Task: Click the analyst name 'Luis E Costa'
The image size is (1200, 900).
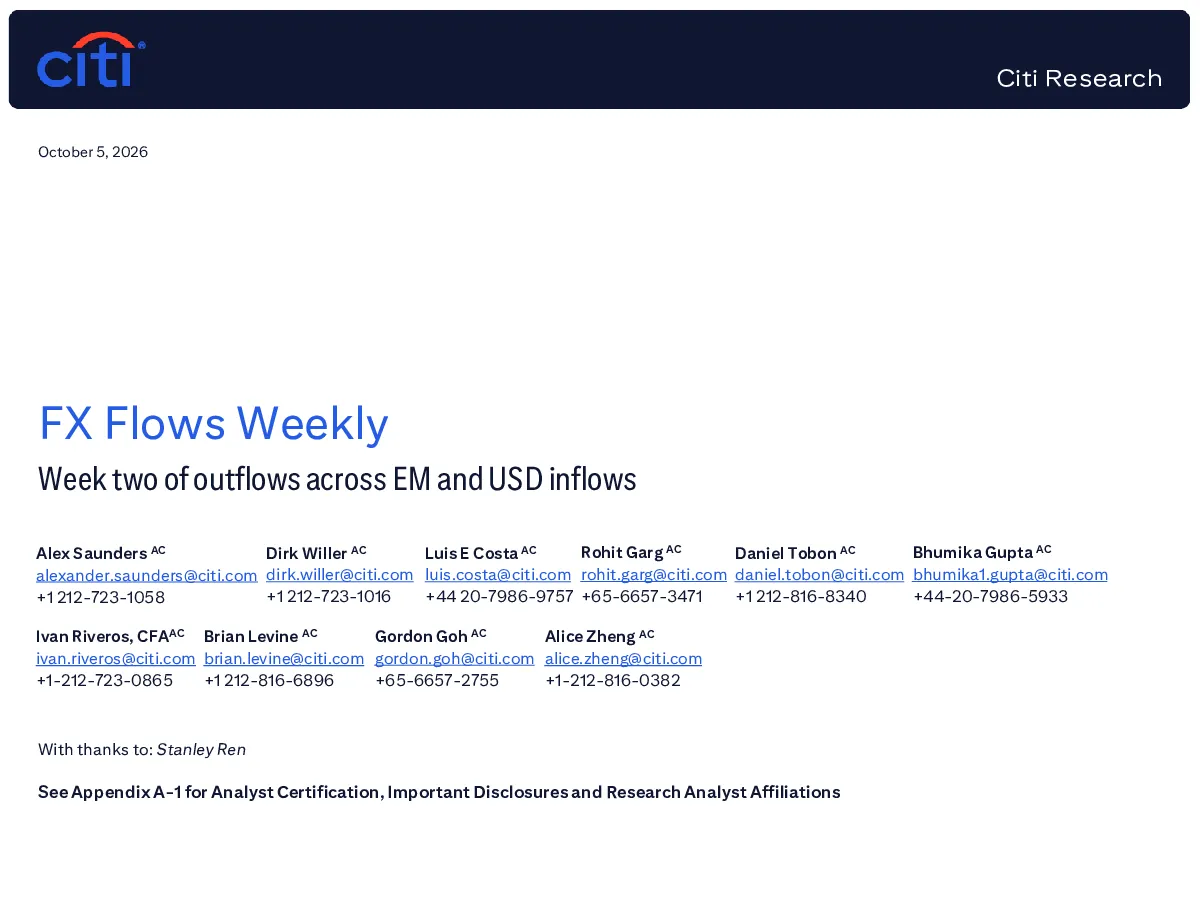Action: [x=472, y=553]
